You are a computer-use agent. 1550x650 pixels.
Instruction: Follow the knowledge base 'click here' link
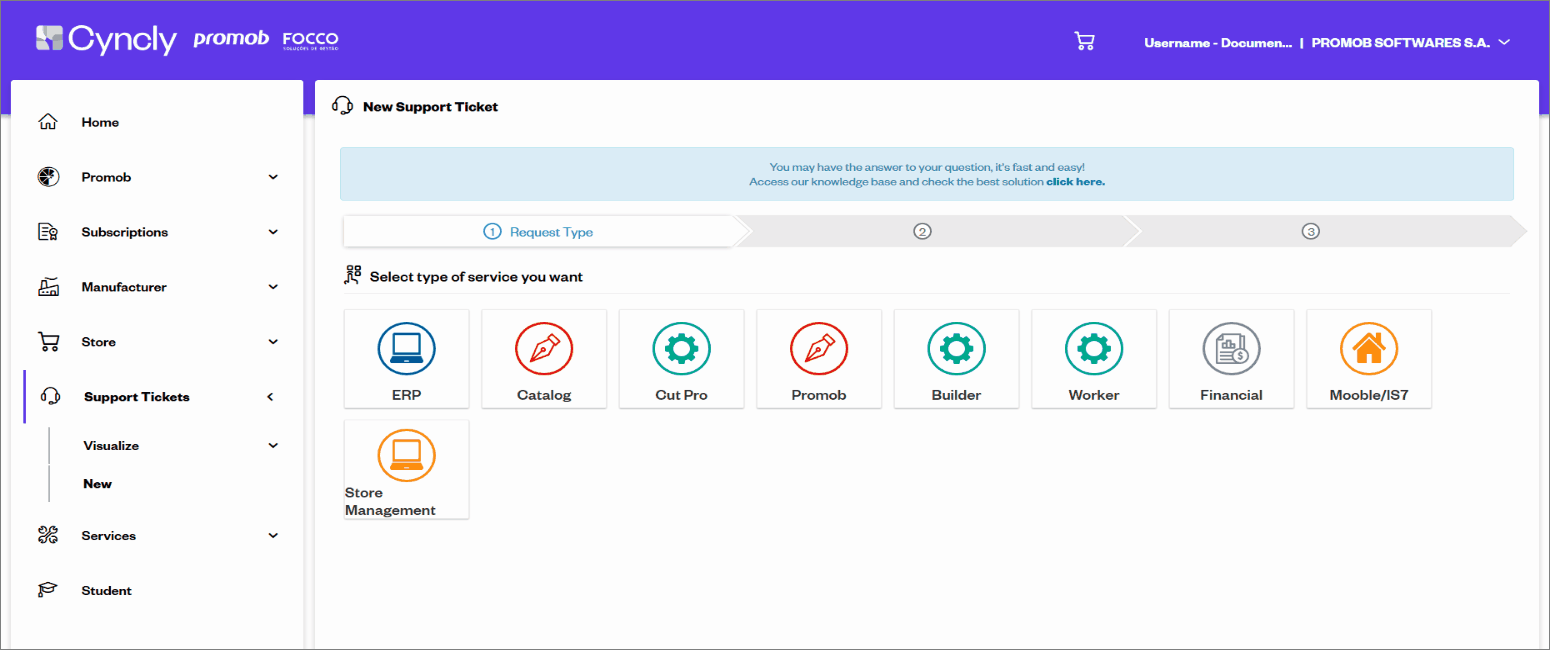tap(1075, 182)
